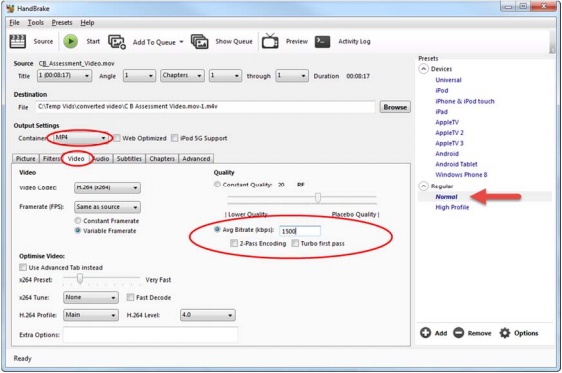Click the HandBrake title bar logo
562x373 pixels.
point(10,8)
